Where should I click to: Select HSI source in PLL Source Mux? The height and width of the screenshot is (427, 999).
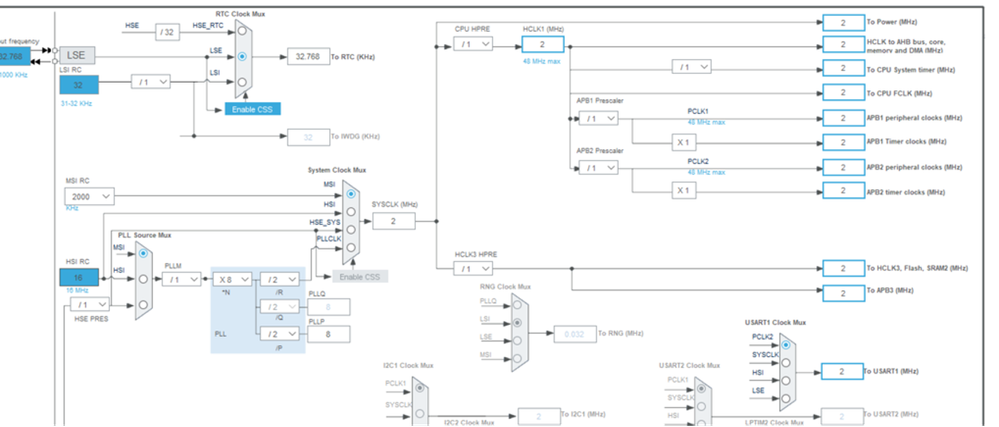click(x=143, y=279)
